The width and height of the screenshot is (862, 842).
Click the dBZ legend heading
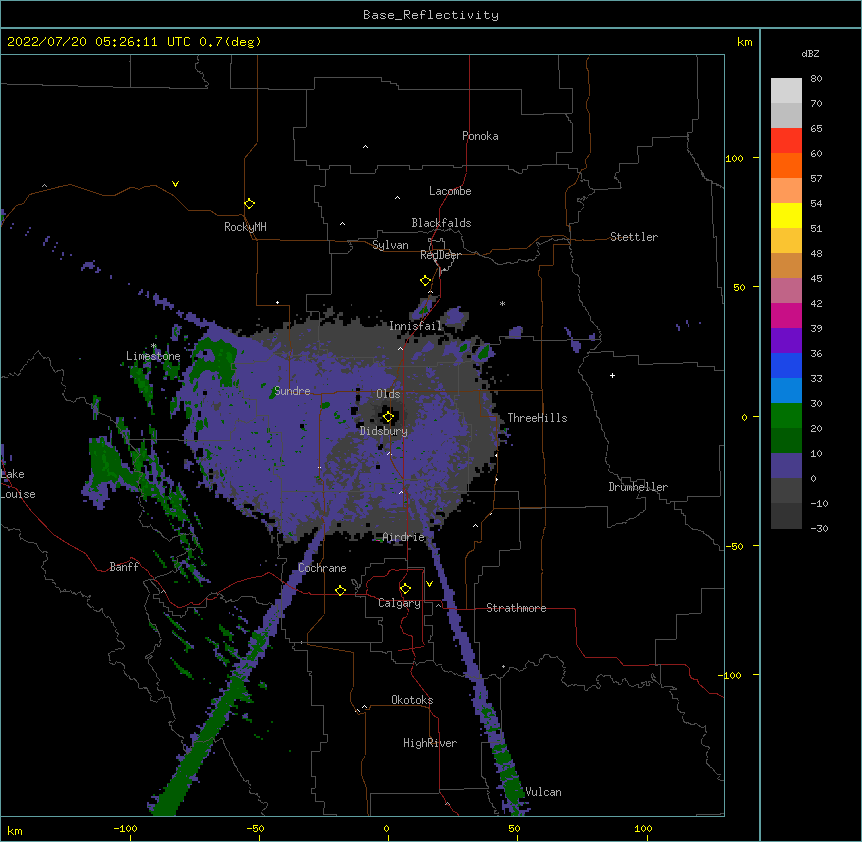pos(810,53)
